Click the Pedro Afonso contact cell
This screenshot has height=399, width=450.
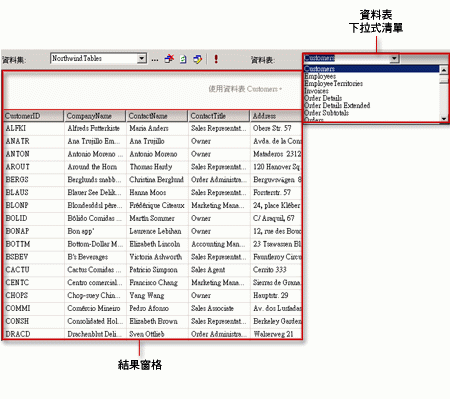(x=157, y=308)
